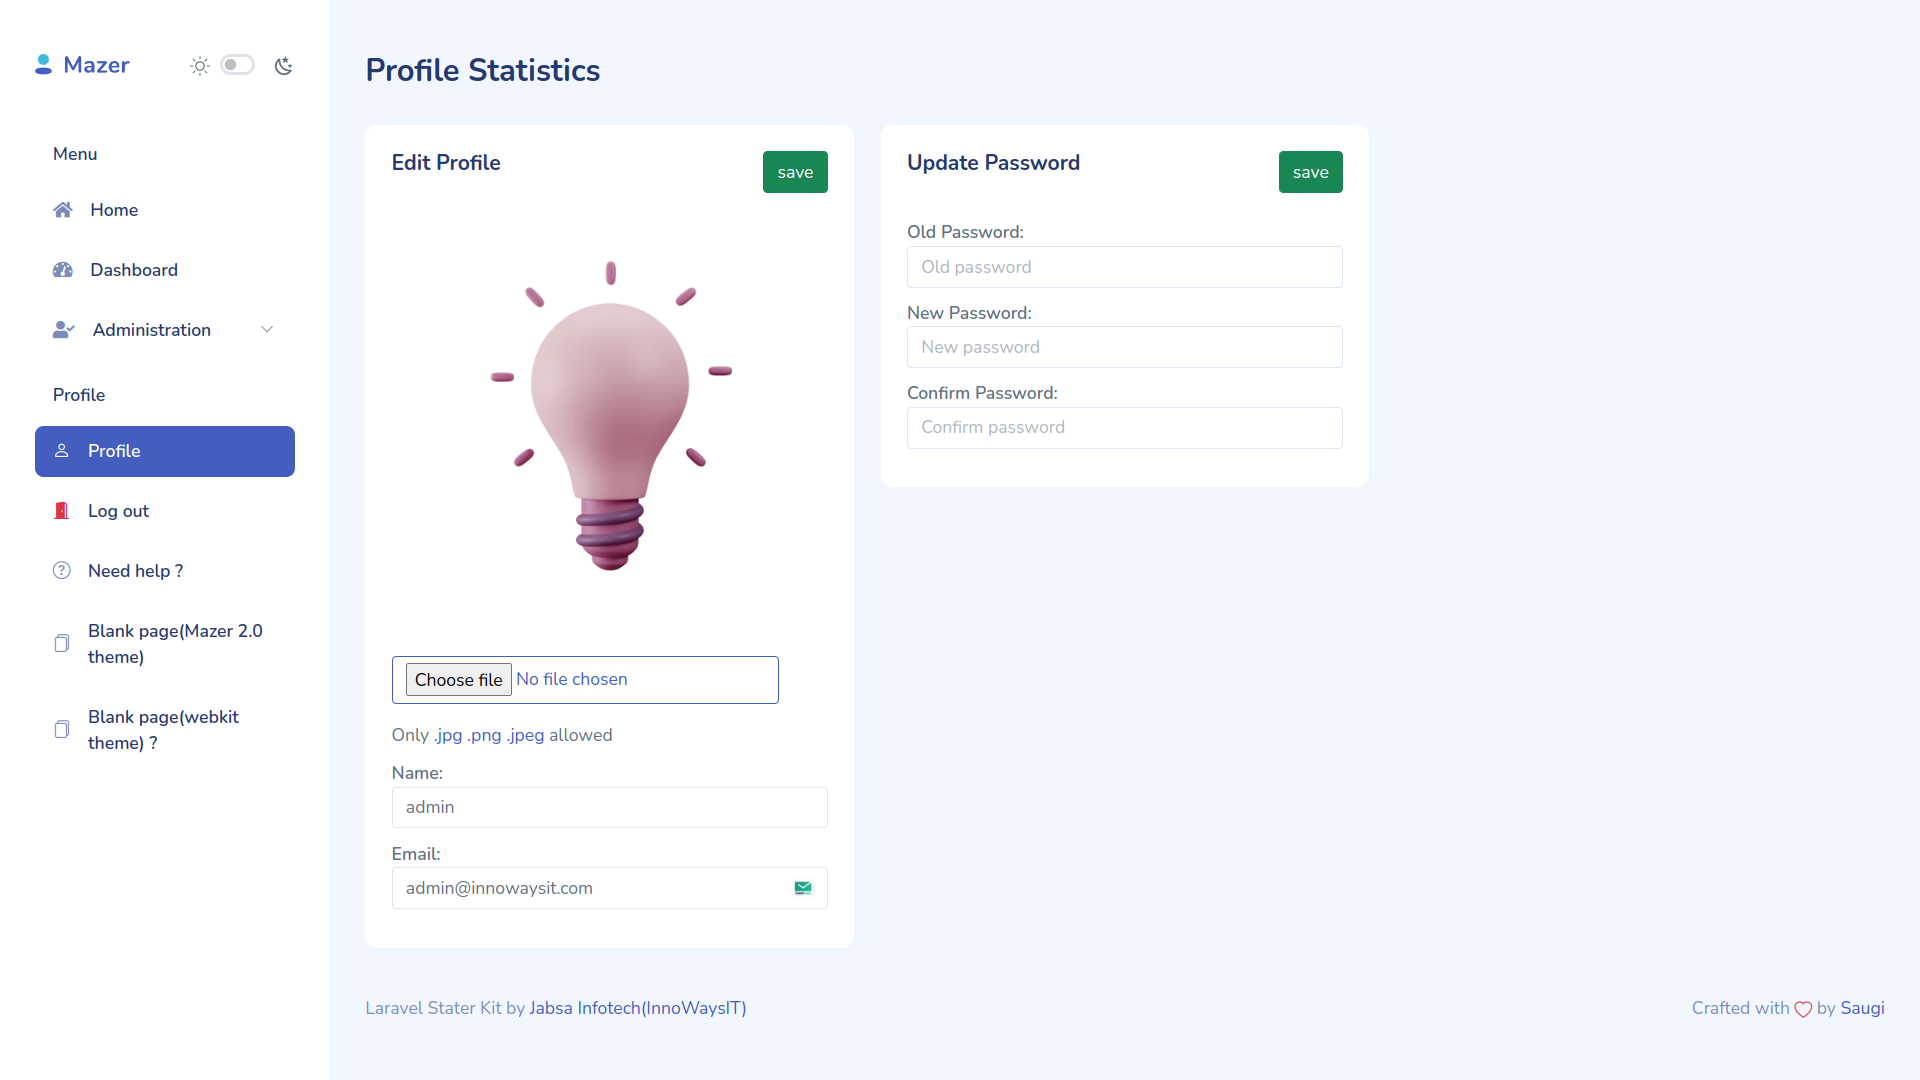Open Blank page(Mazer 2.0 theme)
The height and width of the screenshot is (1080, 1920).
pos(175,644)
